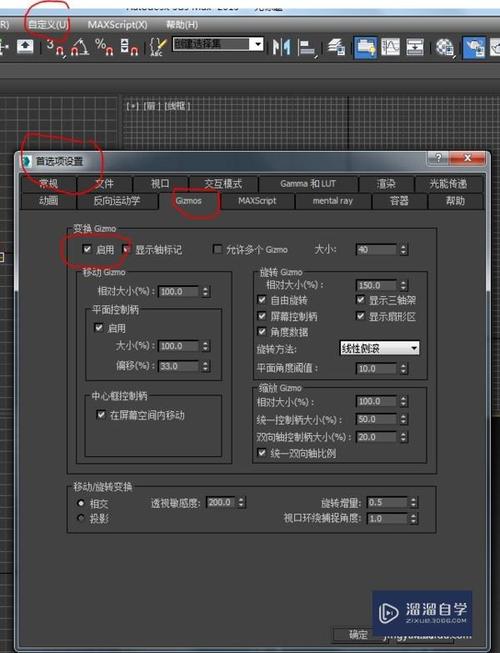500x653 pixels.
Task: Open the 自定义(U) menu
Action: coord(48,25)
